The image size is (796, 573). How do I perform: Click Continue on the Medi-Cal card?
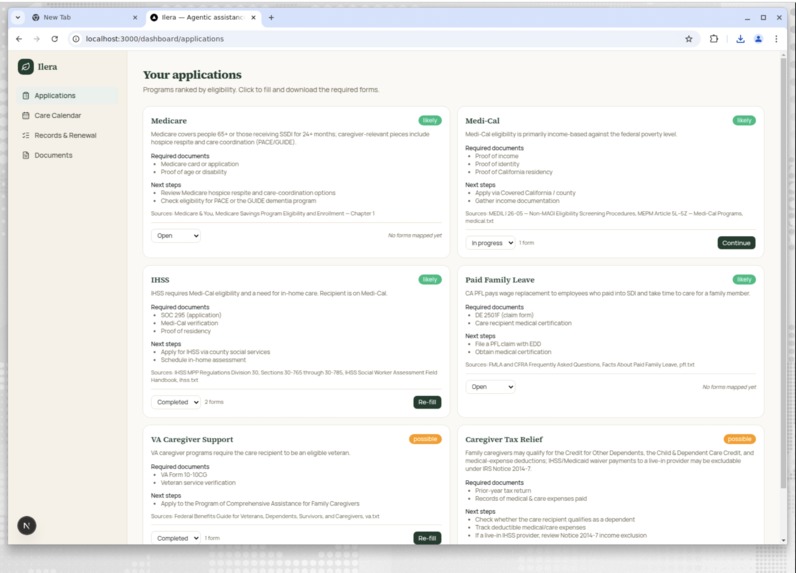[736, 243]
